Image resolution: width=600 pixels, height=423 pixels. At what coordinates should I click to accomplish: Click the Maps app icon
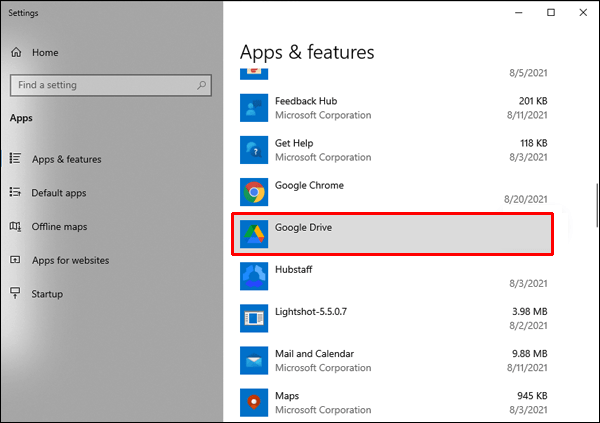tap(254, 402)
